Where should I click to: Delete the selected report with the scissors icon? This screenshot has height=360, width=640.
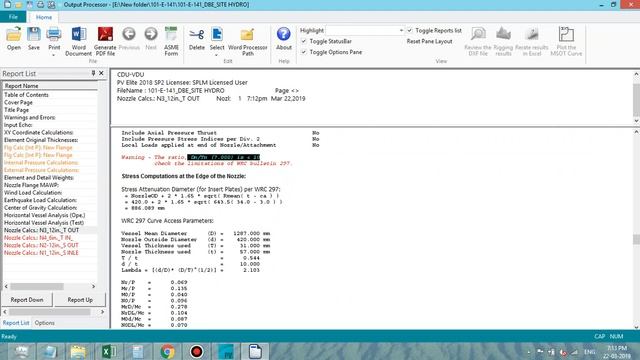(x=196, y=38)
